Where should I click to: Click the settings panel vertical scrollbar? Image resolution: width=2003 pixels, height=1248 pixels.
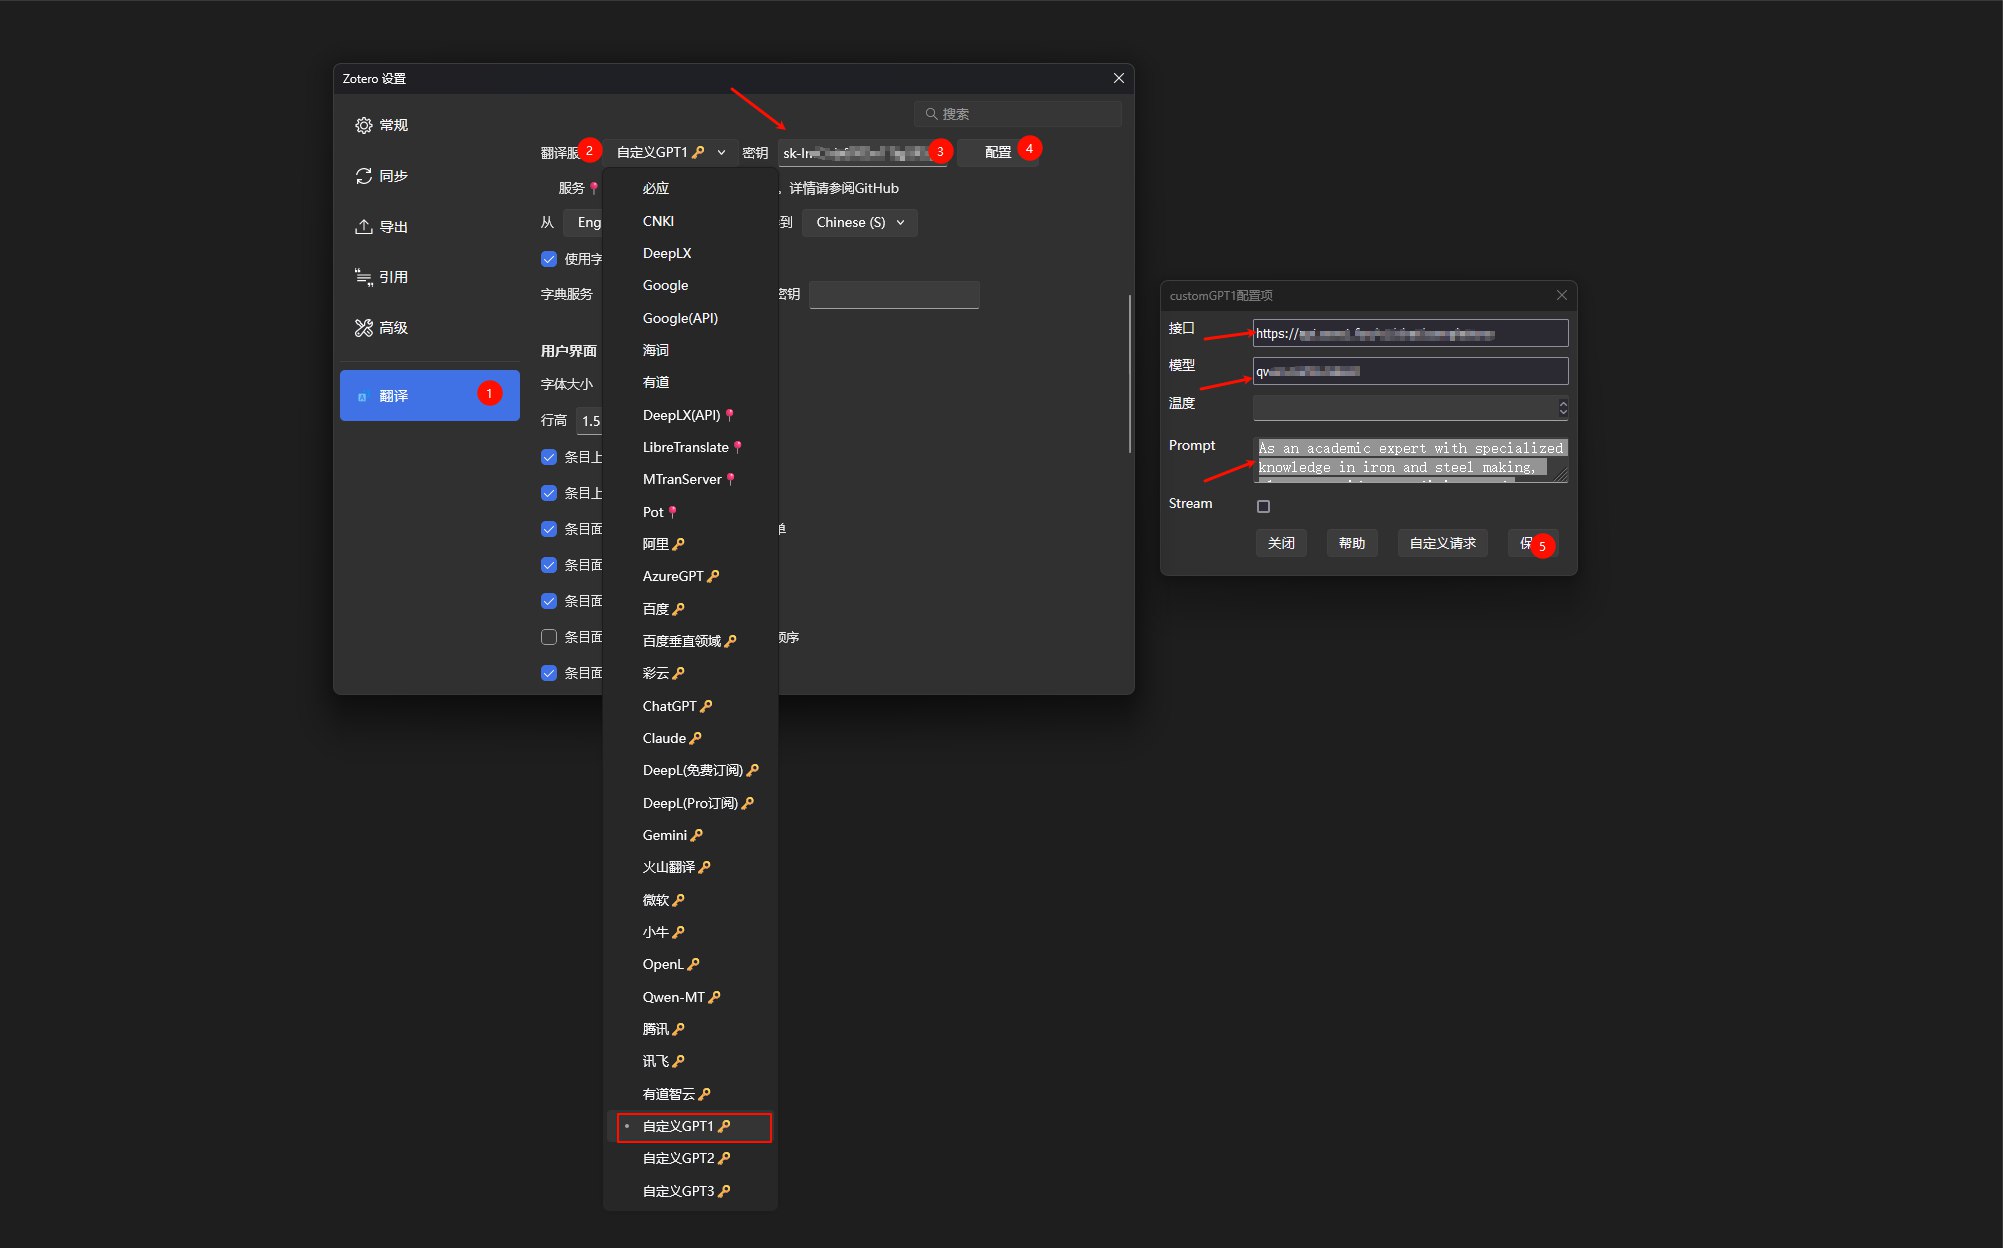point(1129,373)
